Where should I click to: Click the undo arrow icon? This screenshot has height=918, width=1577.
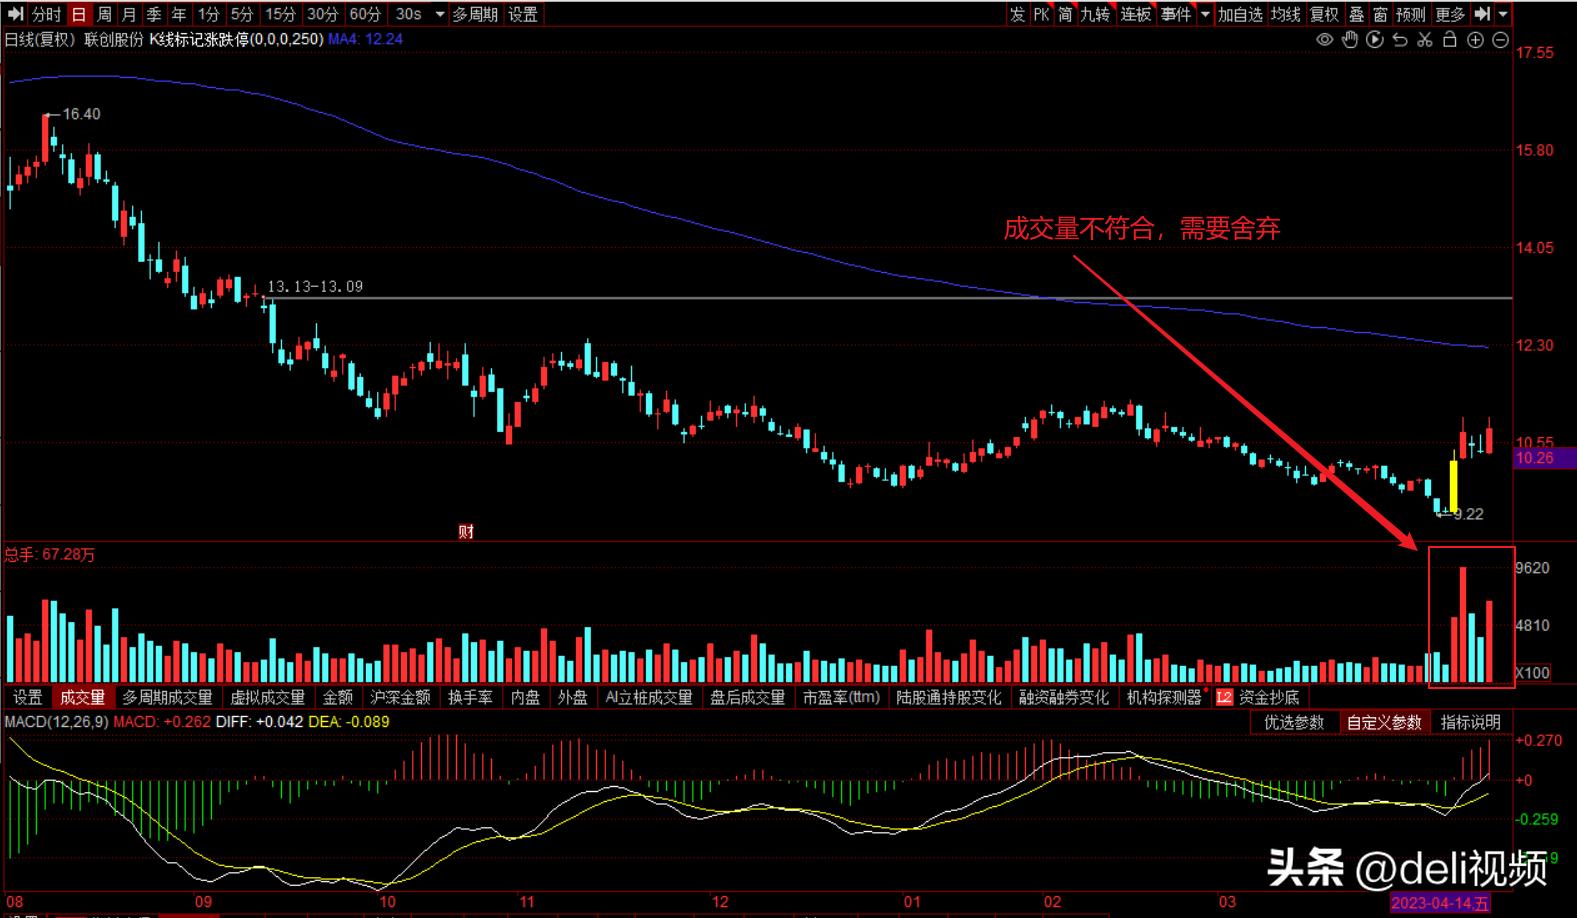1399,40
